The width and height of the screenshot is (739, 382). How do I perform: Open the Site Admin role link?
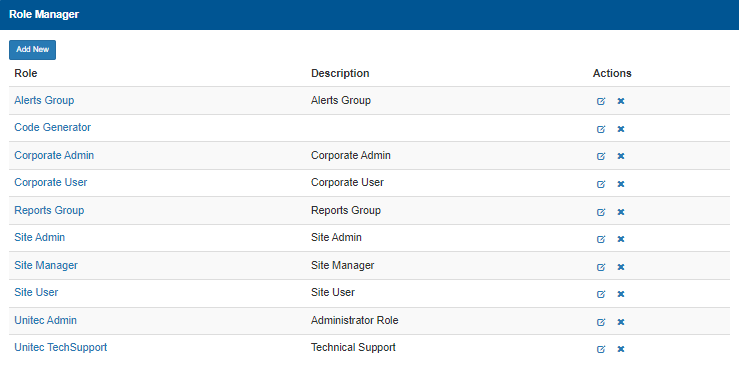coord(40,237)
